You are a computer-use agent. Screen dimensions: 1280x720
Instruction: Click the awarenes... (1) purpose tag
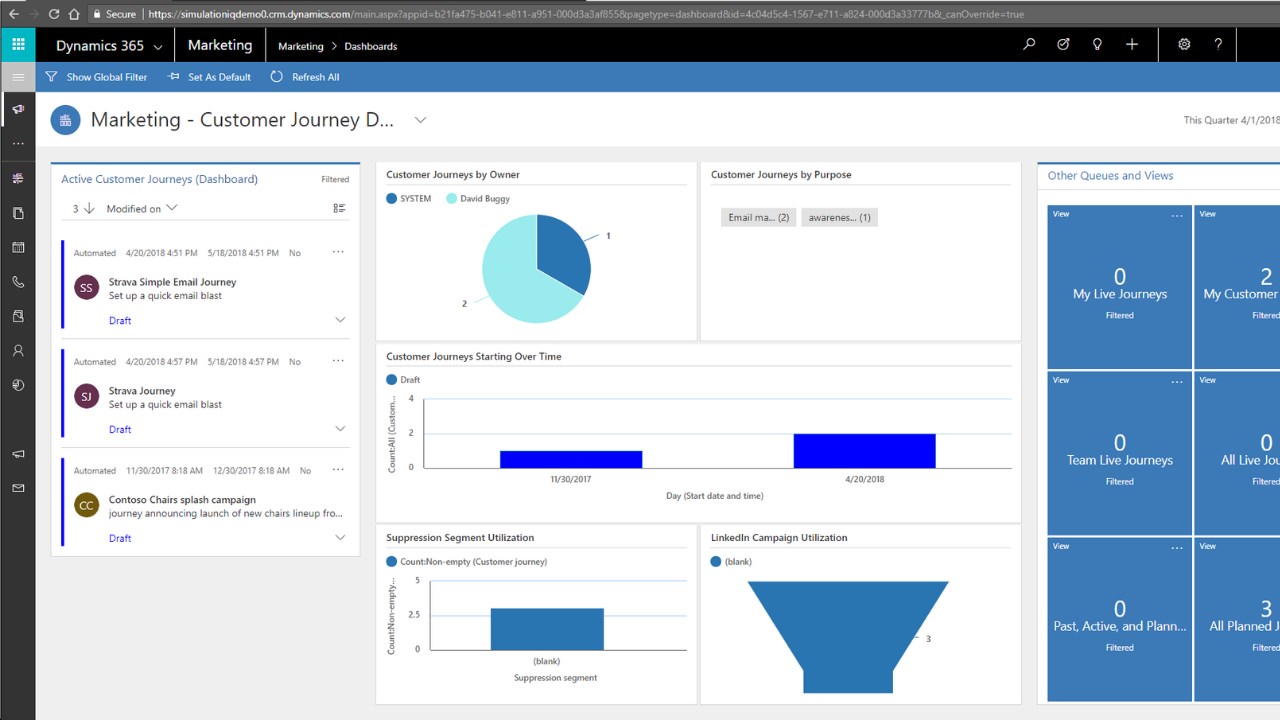click(839, 217)
